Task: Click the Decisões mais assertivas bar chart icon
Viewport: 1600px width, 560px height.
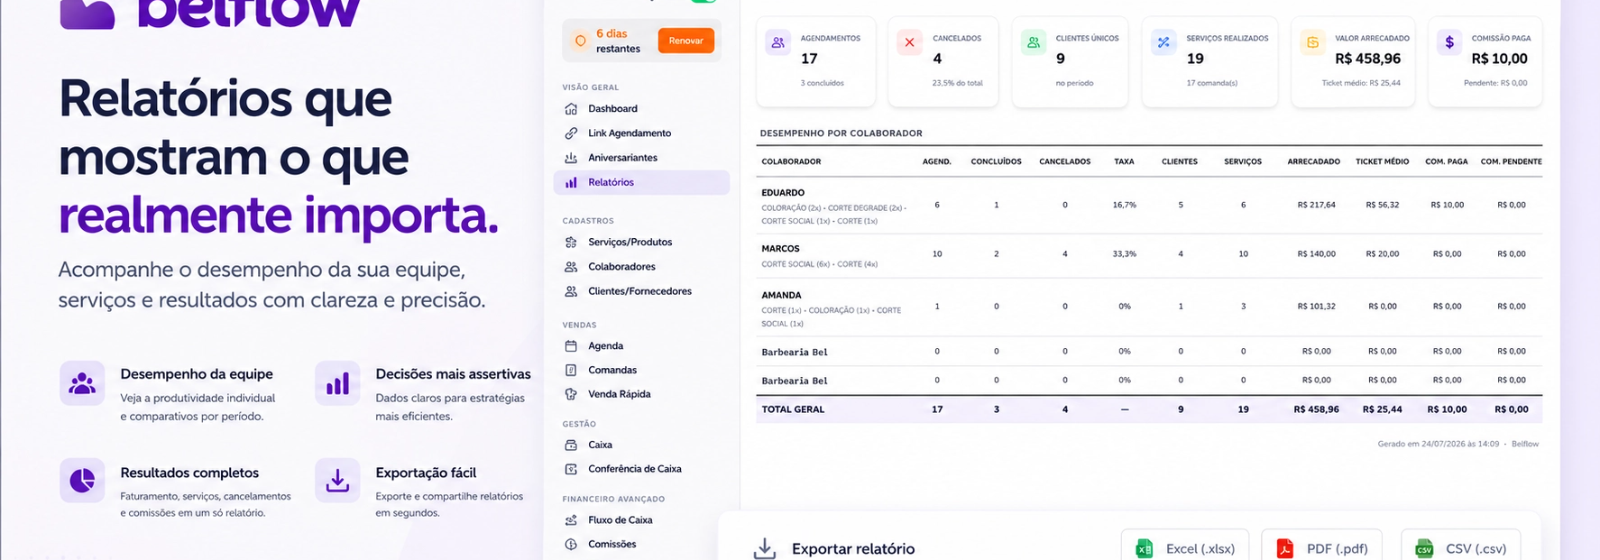Action: [x=337, y=383]
